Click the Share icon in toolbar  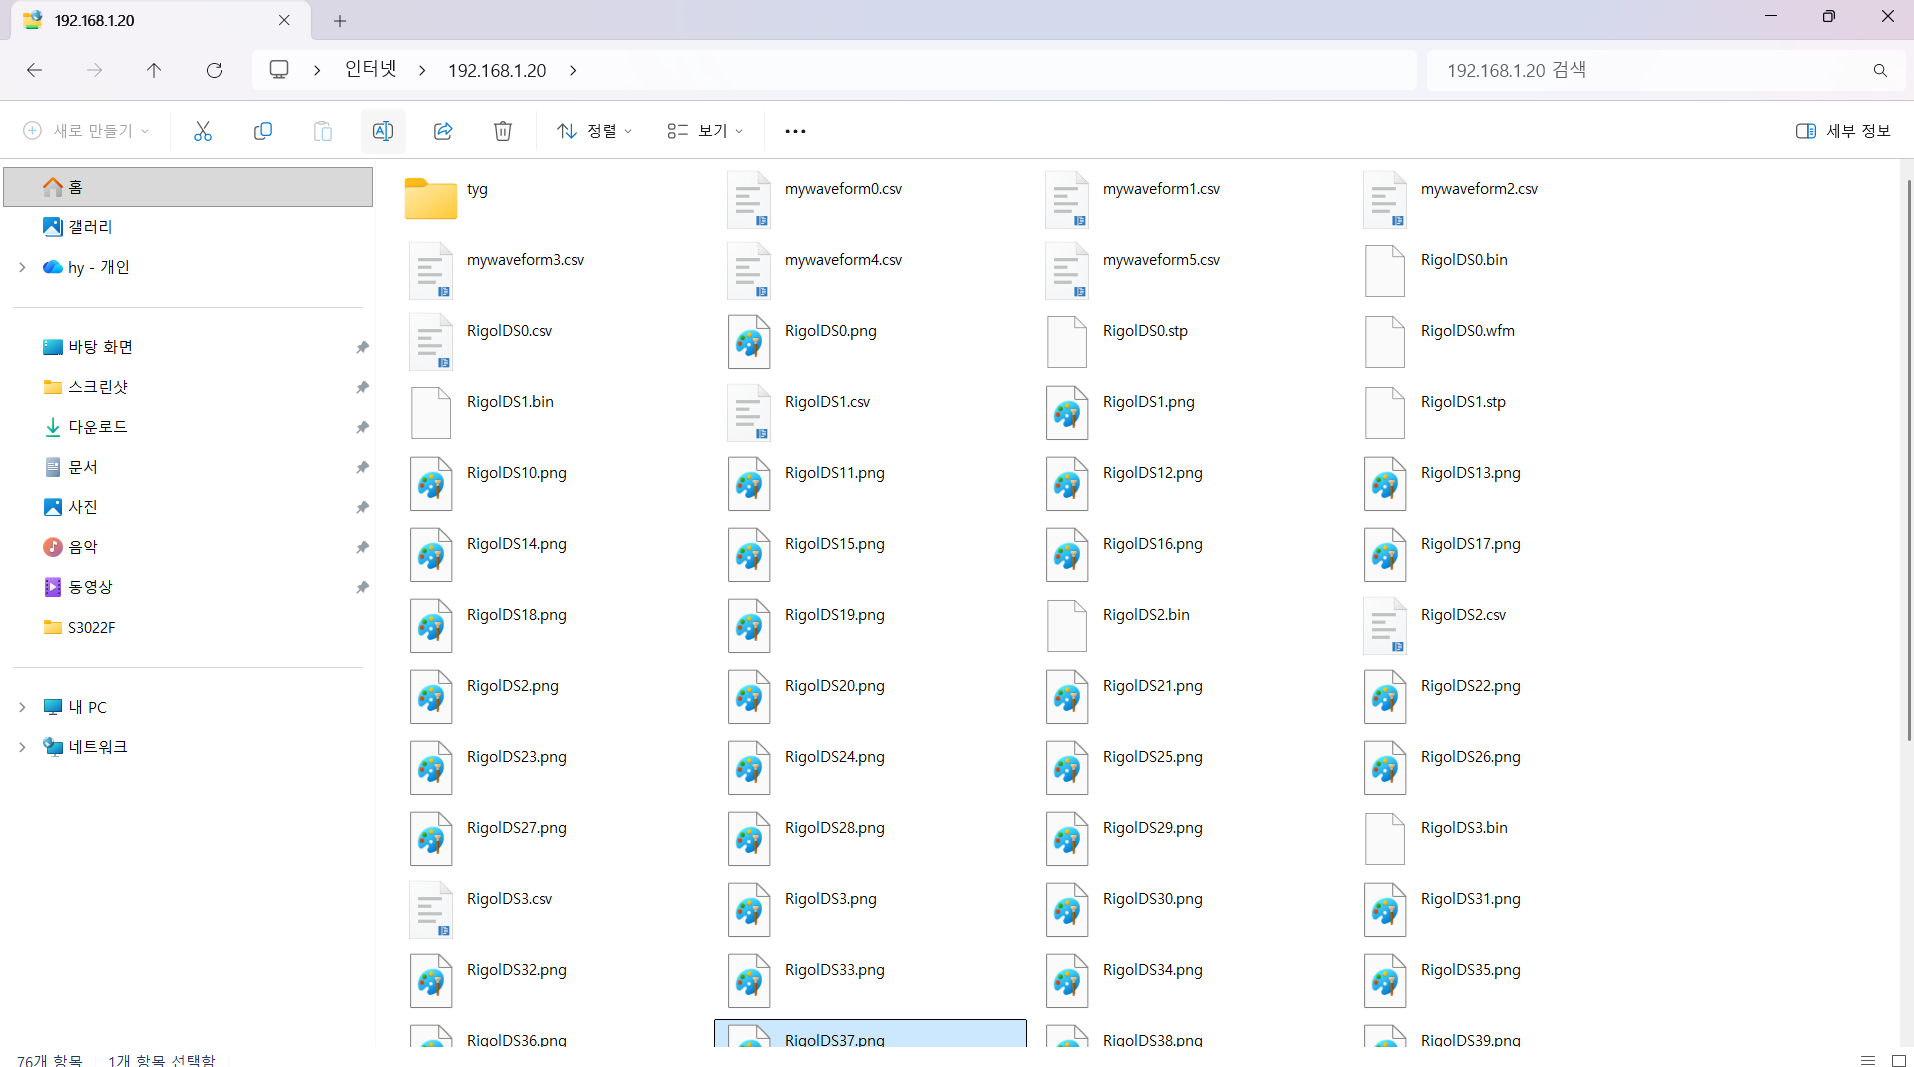tap(443, 131)
